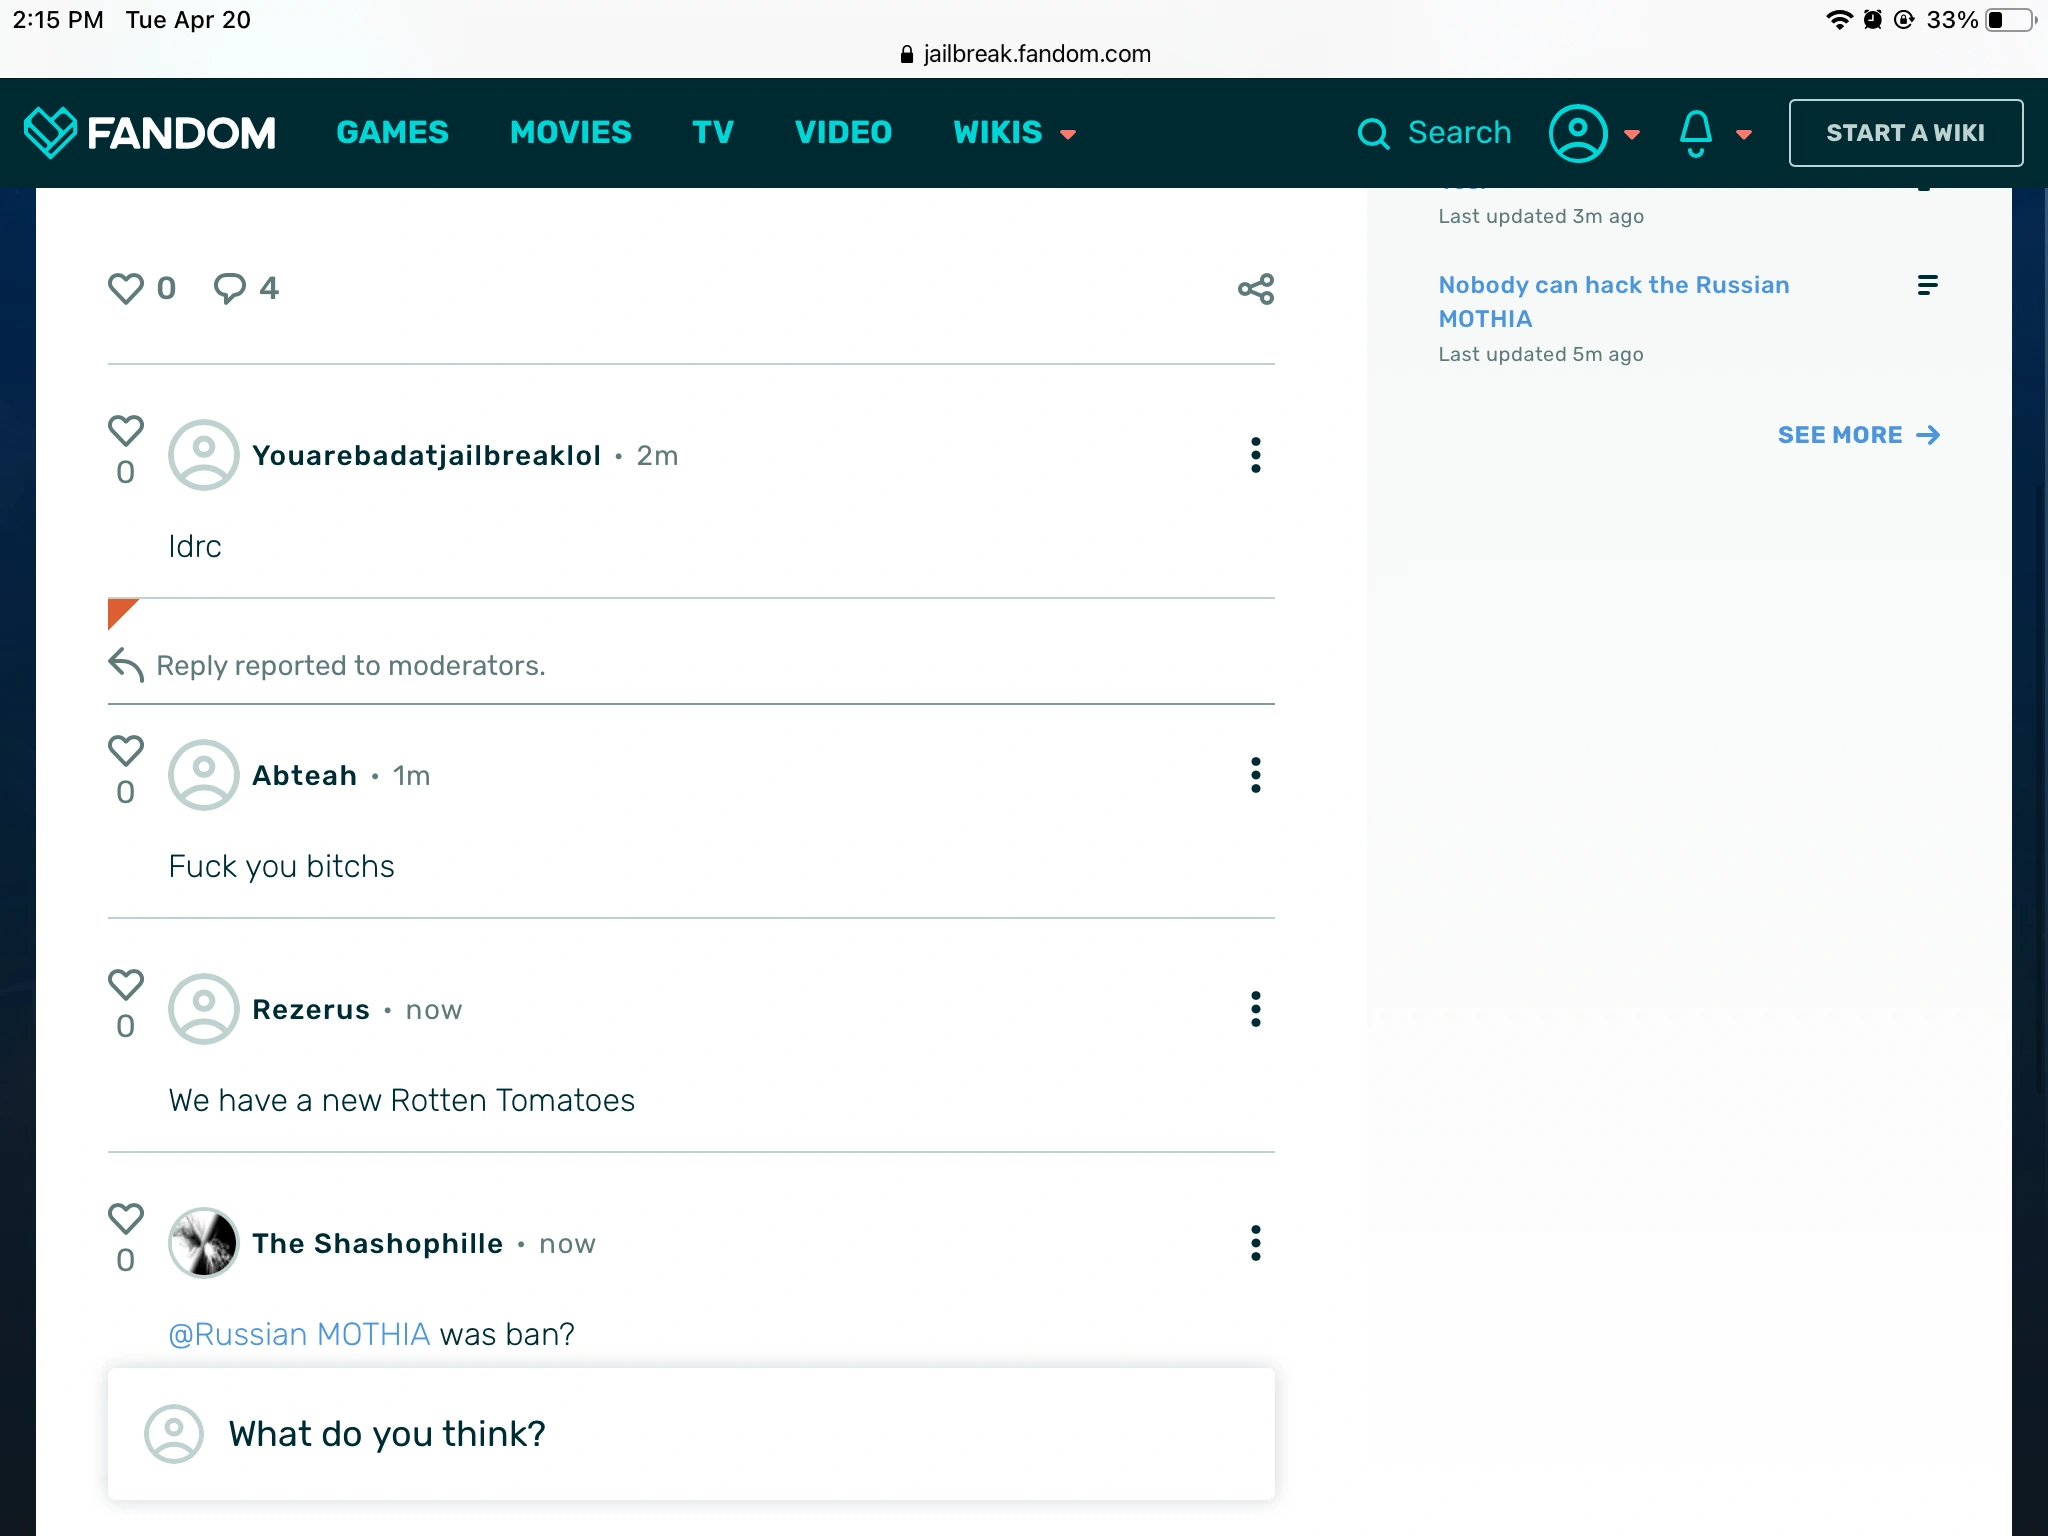Click The Shashophille's avatar thumbnail

204,1243
